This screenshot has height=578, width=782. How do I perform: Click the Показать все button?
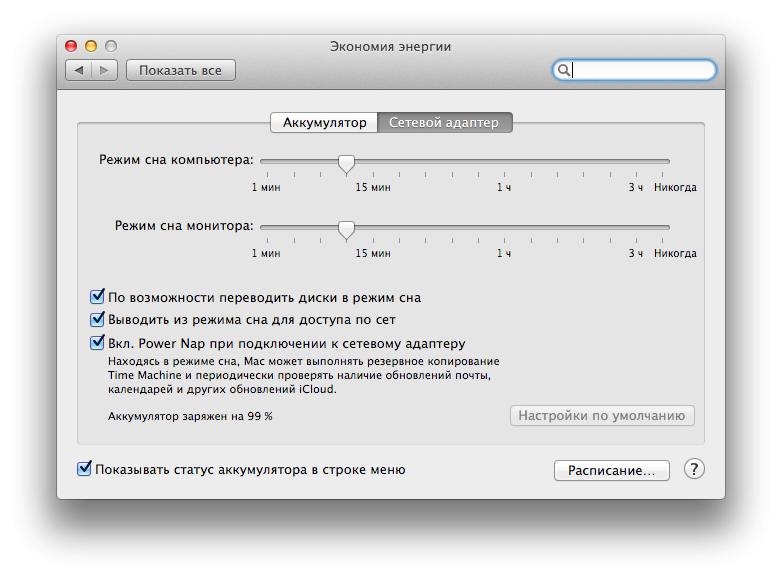(181, 70)
